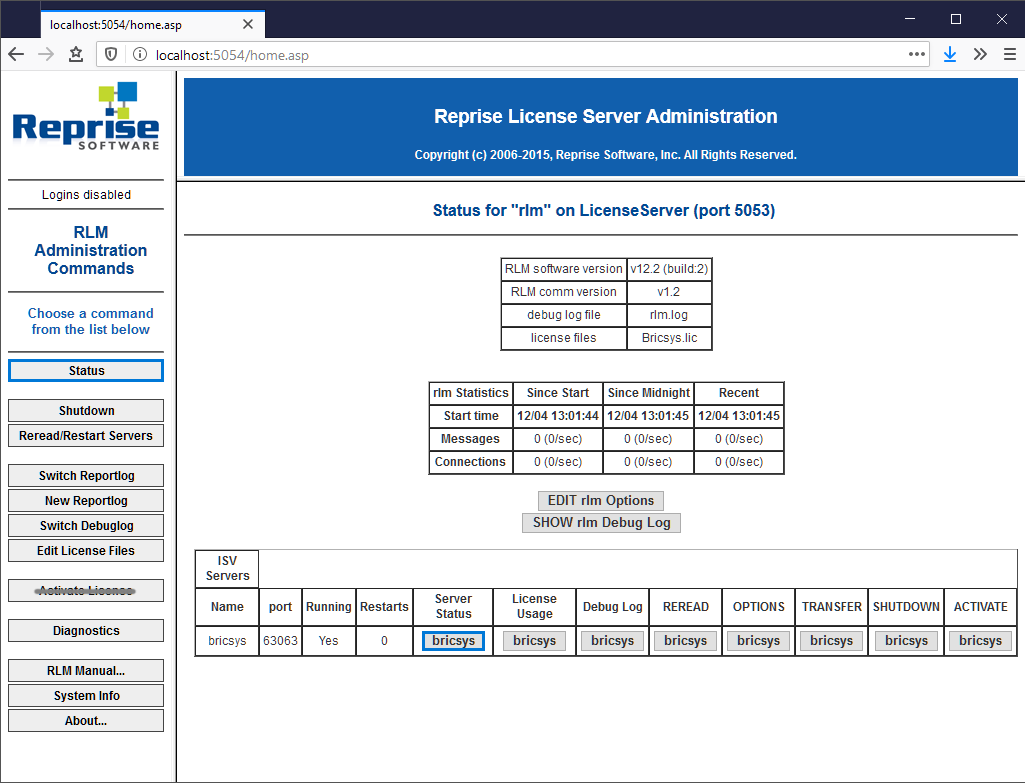This screenshot has width=1025, height=783.
Task: Show site information icon
Action: click(140, 54)
